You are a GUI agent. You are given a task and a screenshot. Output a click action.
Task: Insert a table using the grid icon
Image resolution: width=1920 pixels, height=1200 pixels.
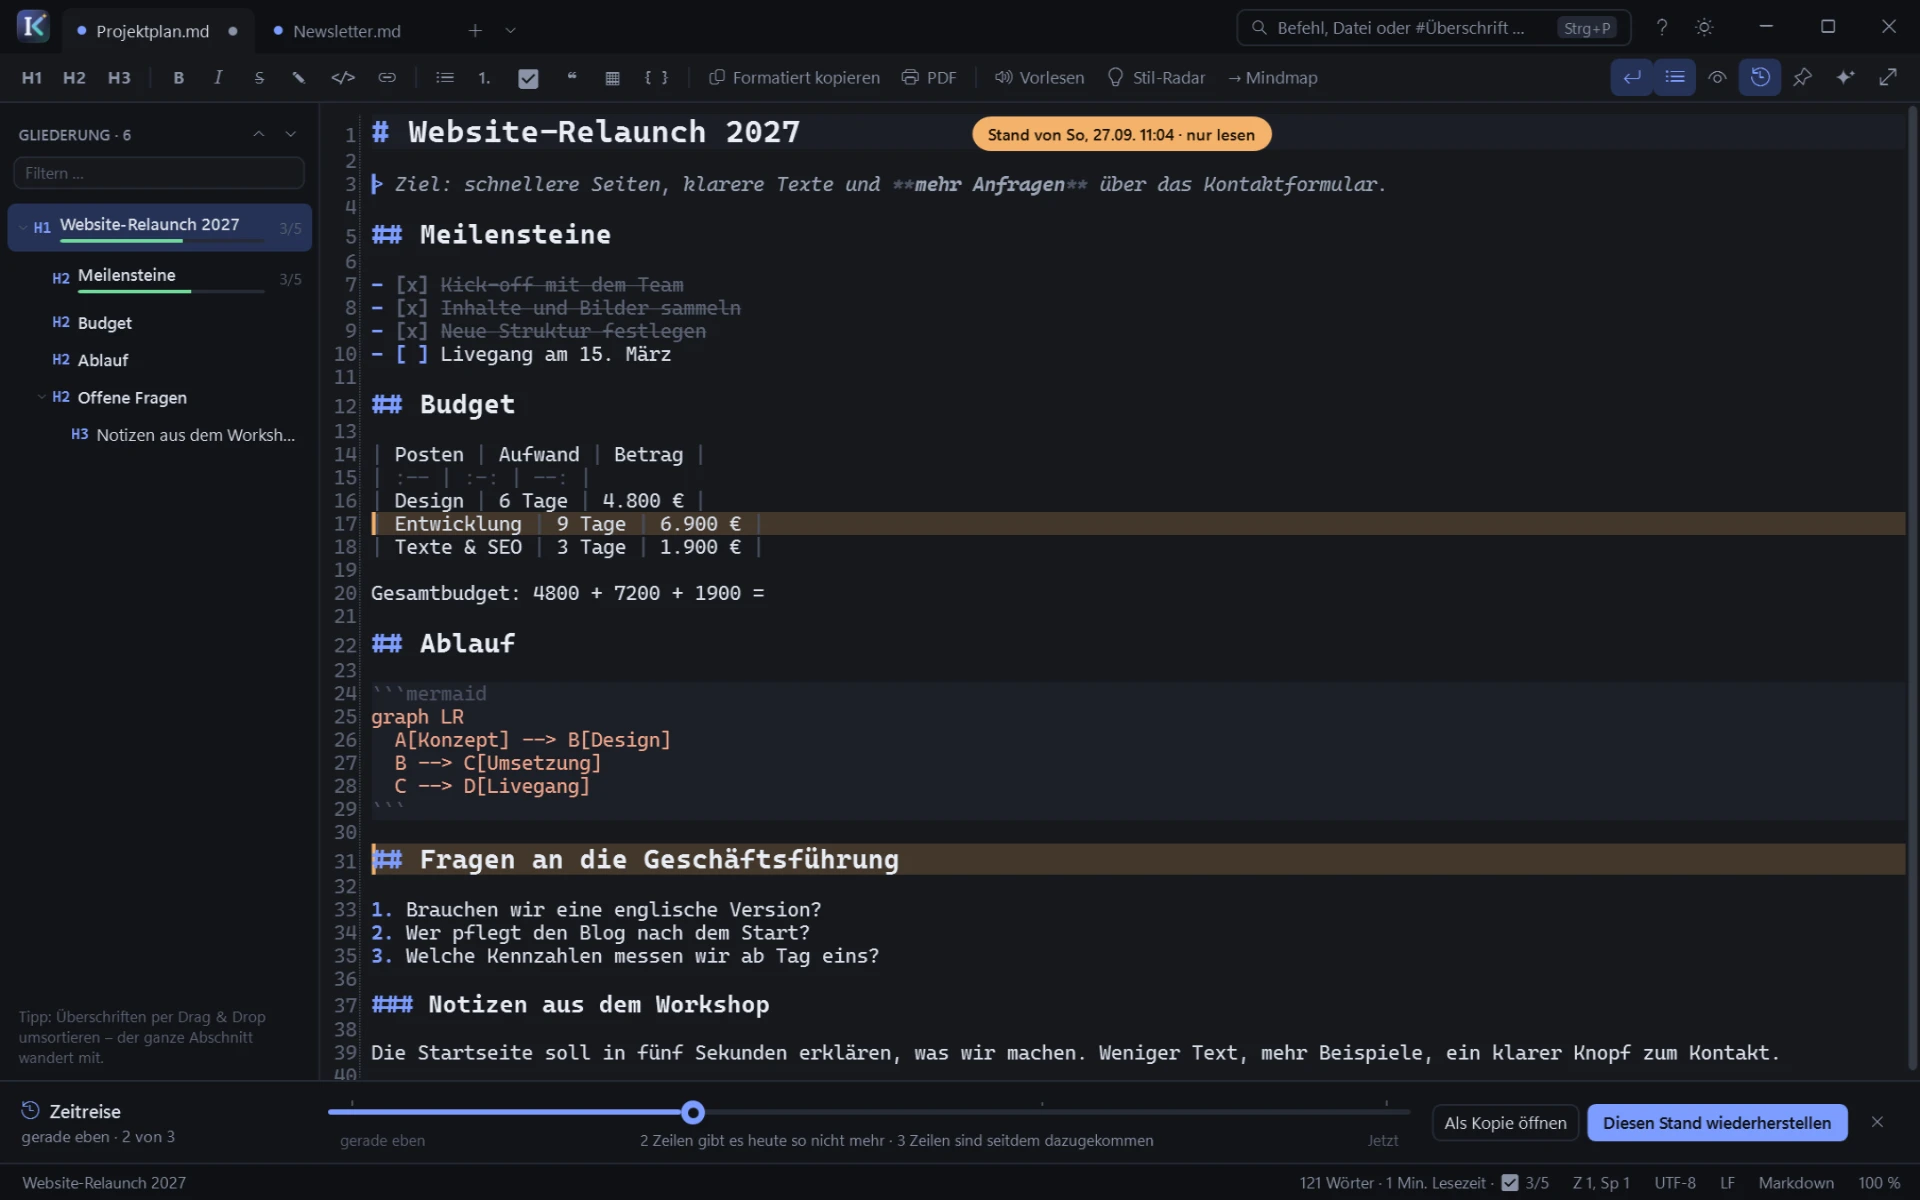point(612,78)
